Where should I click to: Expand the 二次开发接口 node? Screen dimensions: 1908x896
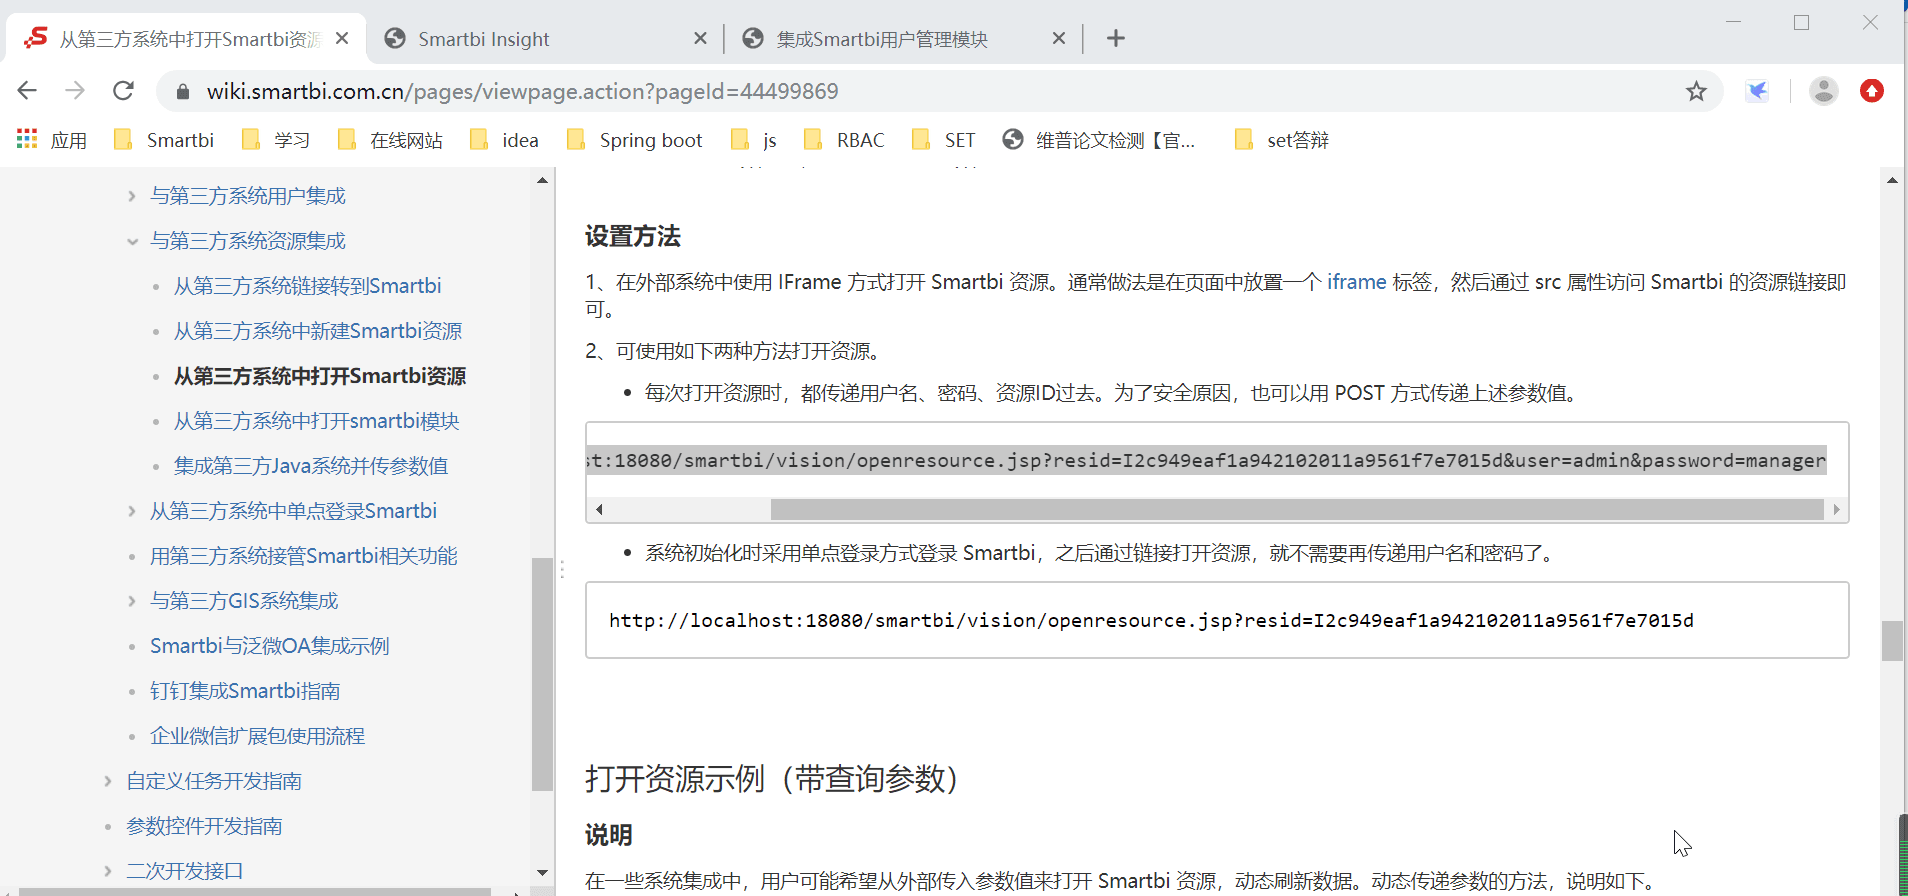click(x=108, y=871)
